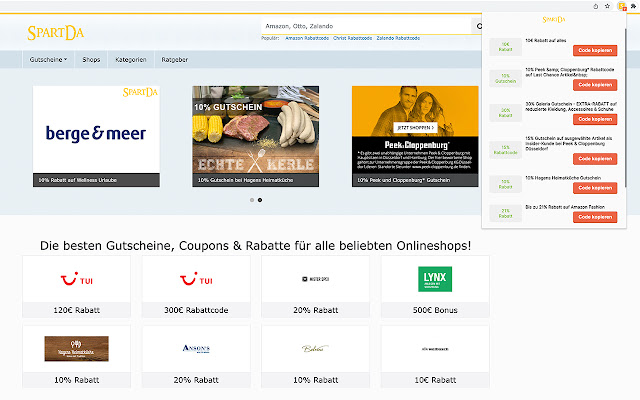Viewport: 640px width, 400px height.
Task: Click 'Bis zu 21% Rabatt auf Amazon Fashion' text
Action: coord(565,207)
